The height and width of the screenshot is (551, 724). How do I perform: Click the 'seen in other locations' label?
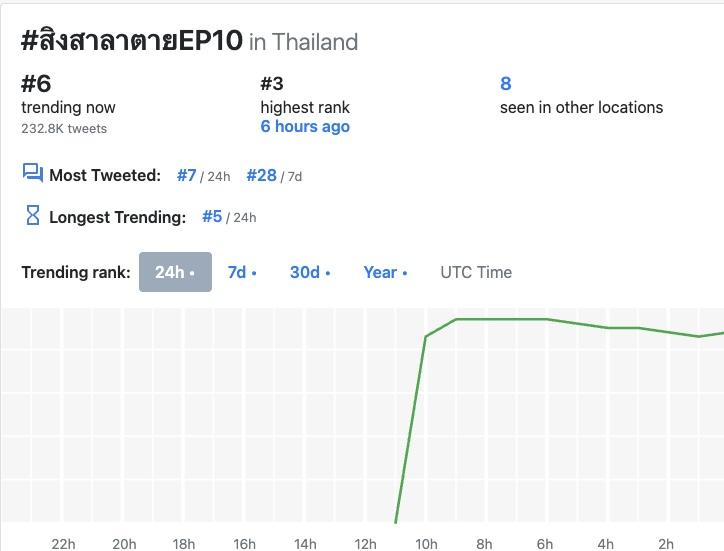tap(581, 107)
